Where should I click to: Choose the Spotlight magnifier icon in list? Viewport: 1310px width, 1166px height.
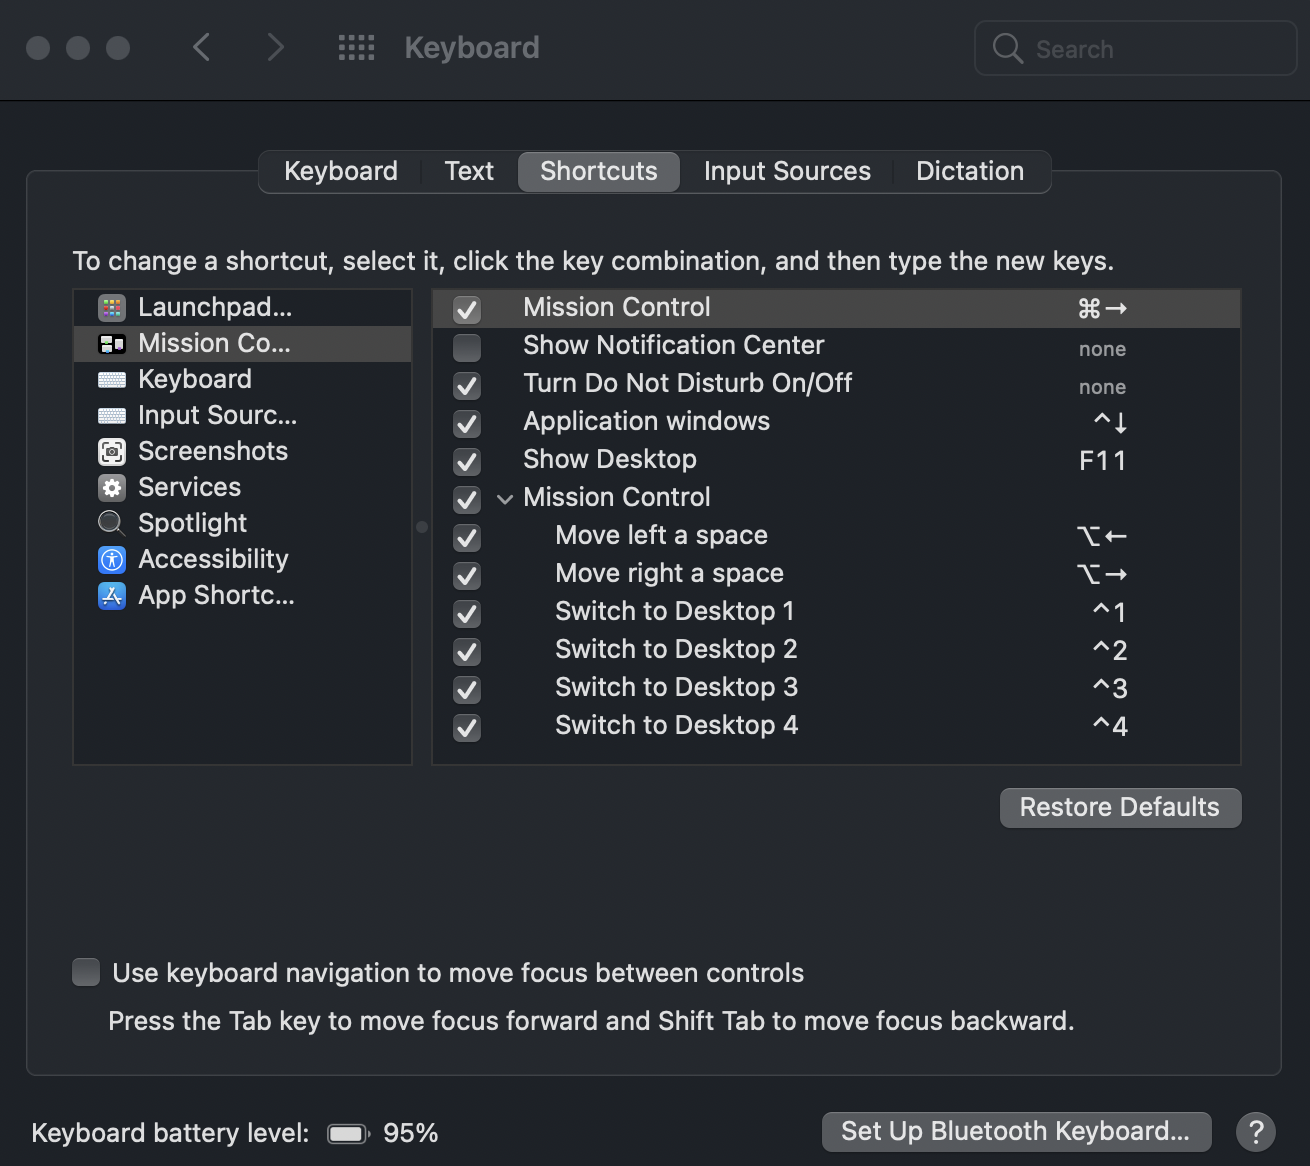coord(112,523)
